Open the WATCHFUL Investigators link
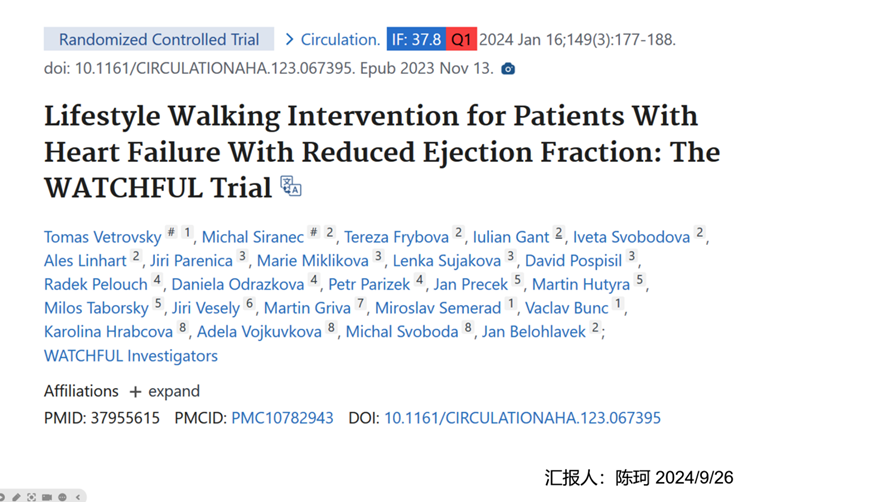This screenshot has width=886, height=502. point(130,355)
